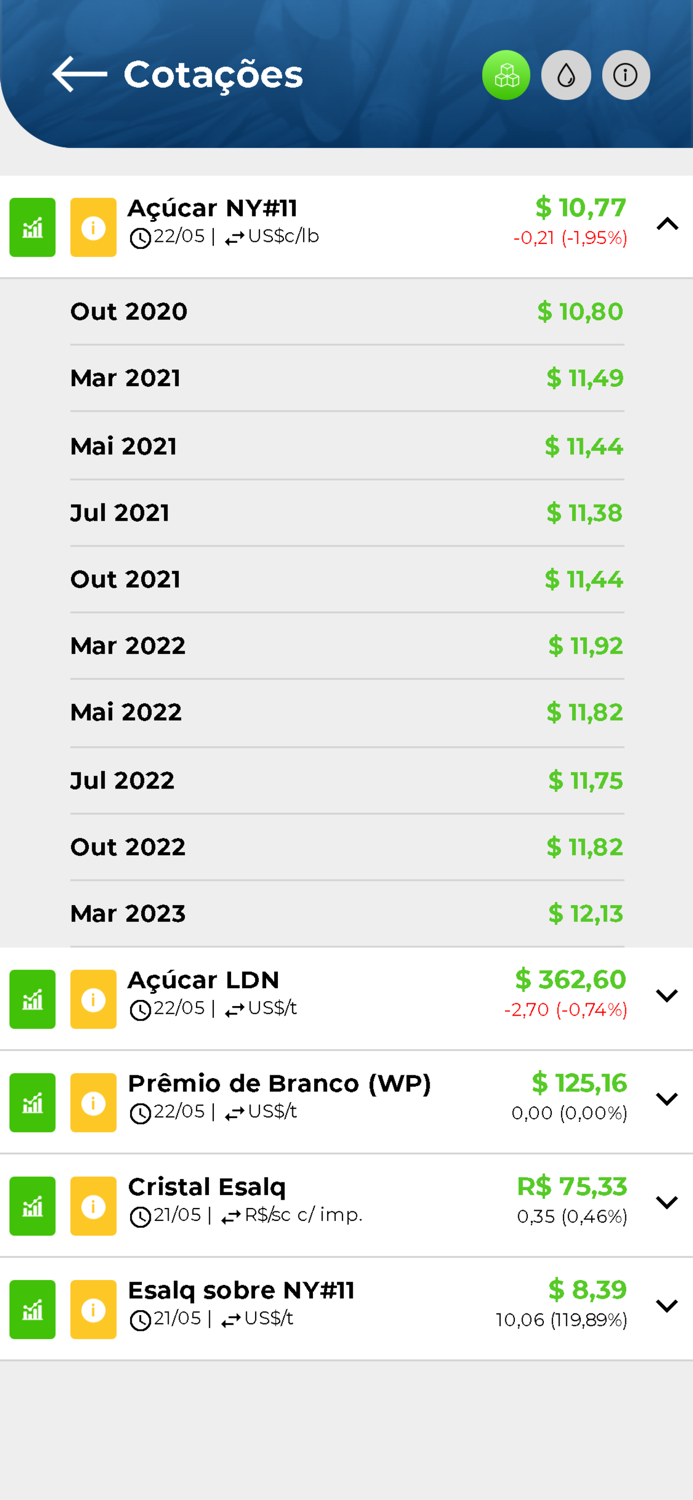
Task: Open the chart icon for Prêmio de Branco (WP)
Action: tap(32, 1102)
